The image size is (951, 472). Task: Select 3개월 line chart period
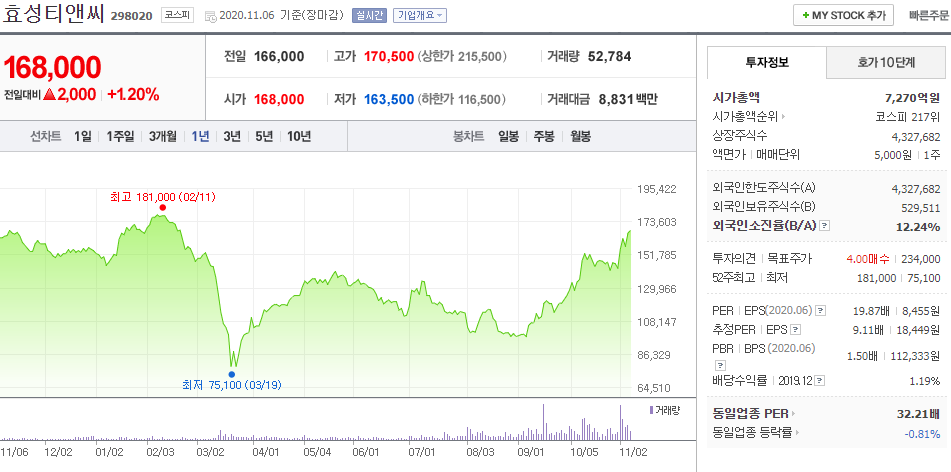click(163, 137)
